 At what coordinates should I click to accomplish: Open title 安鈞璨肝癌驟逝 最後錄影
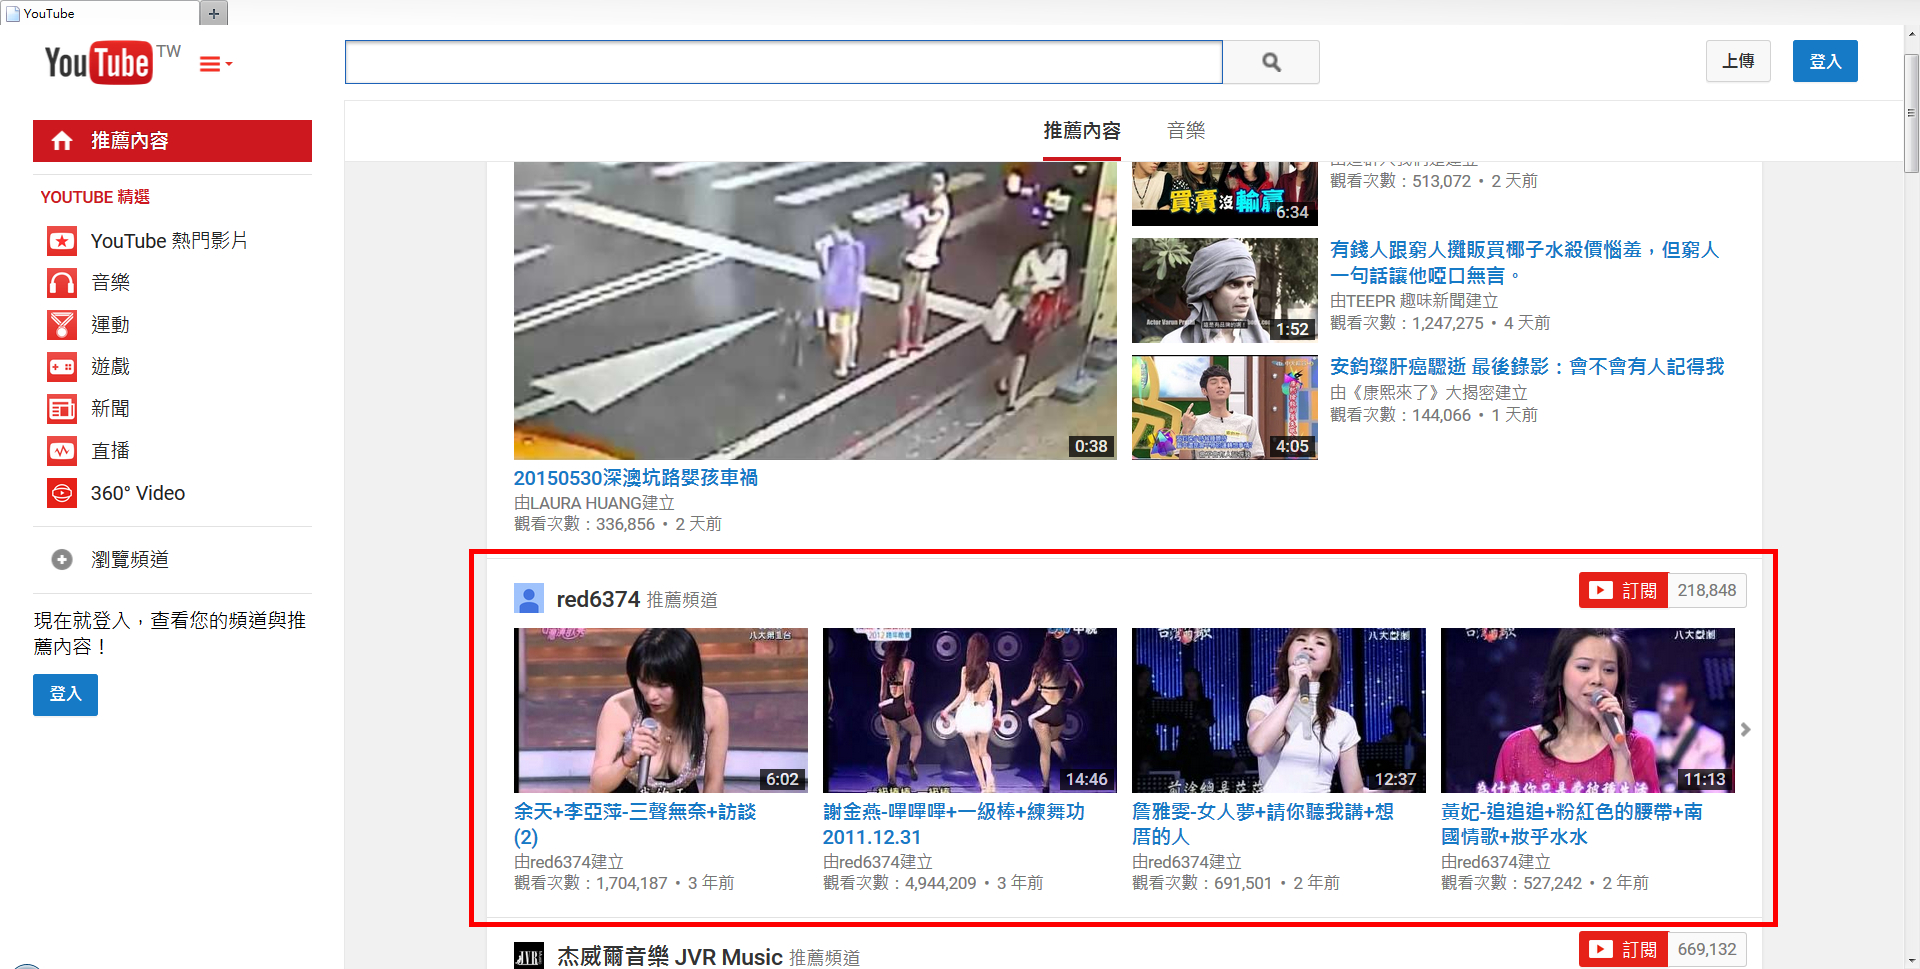1527,367
